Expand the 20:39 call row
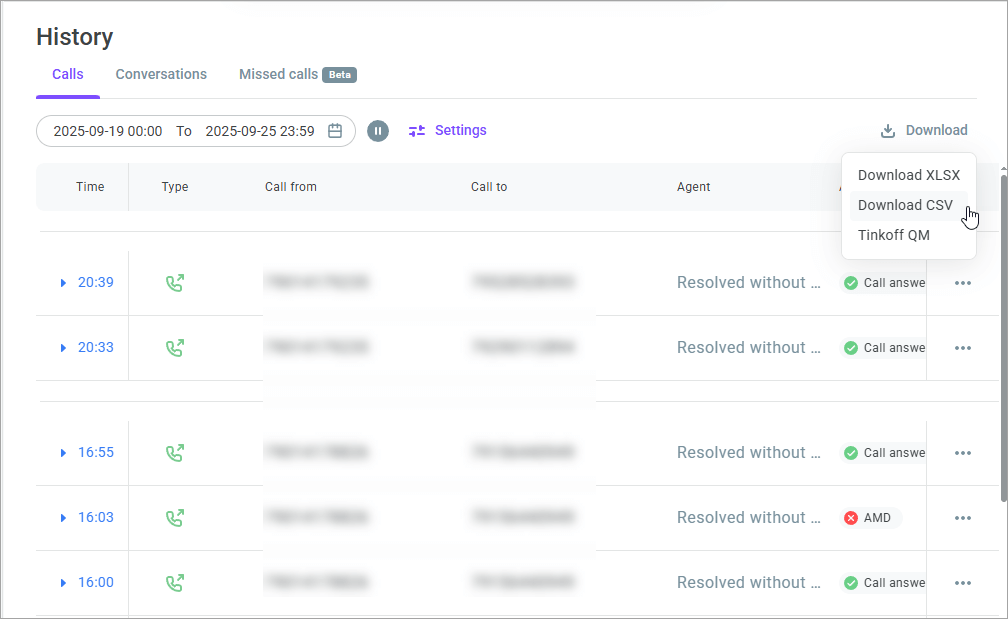This screenshot has width=1008, height=619. (64, 283)
